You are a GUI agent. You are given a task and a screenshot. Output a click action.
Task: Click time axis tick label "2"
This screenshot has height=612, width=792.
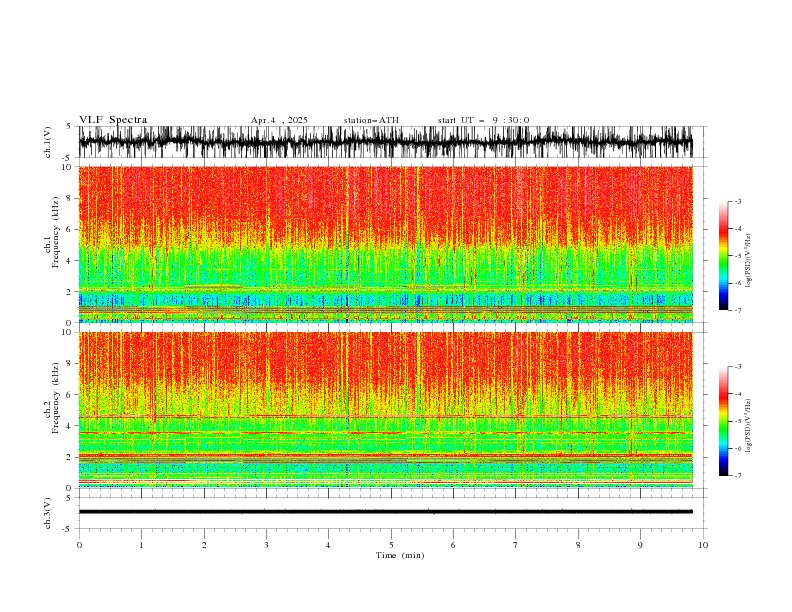tap(204, 545)
